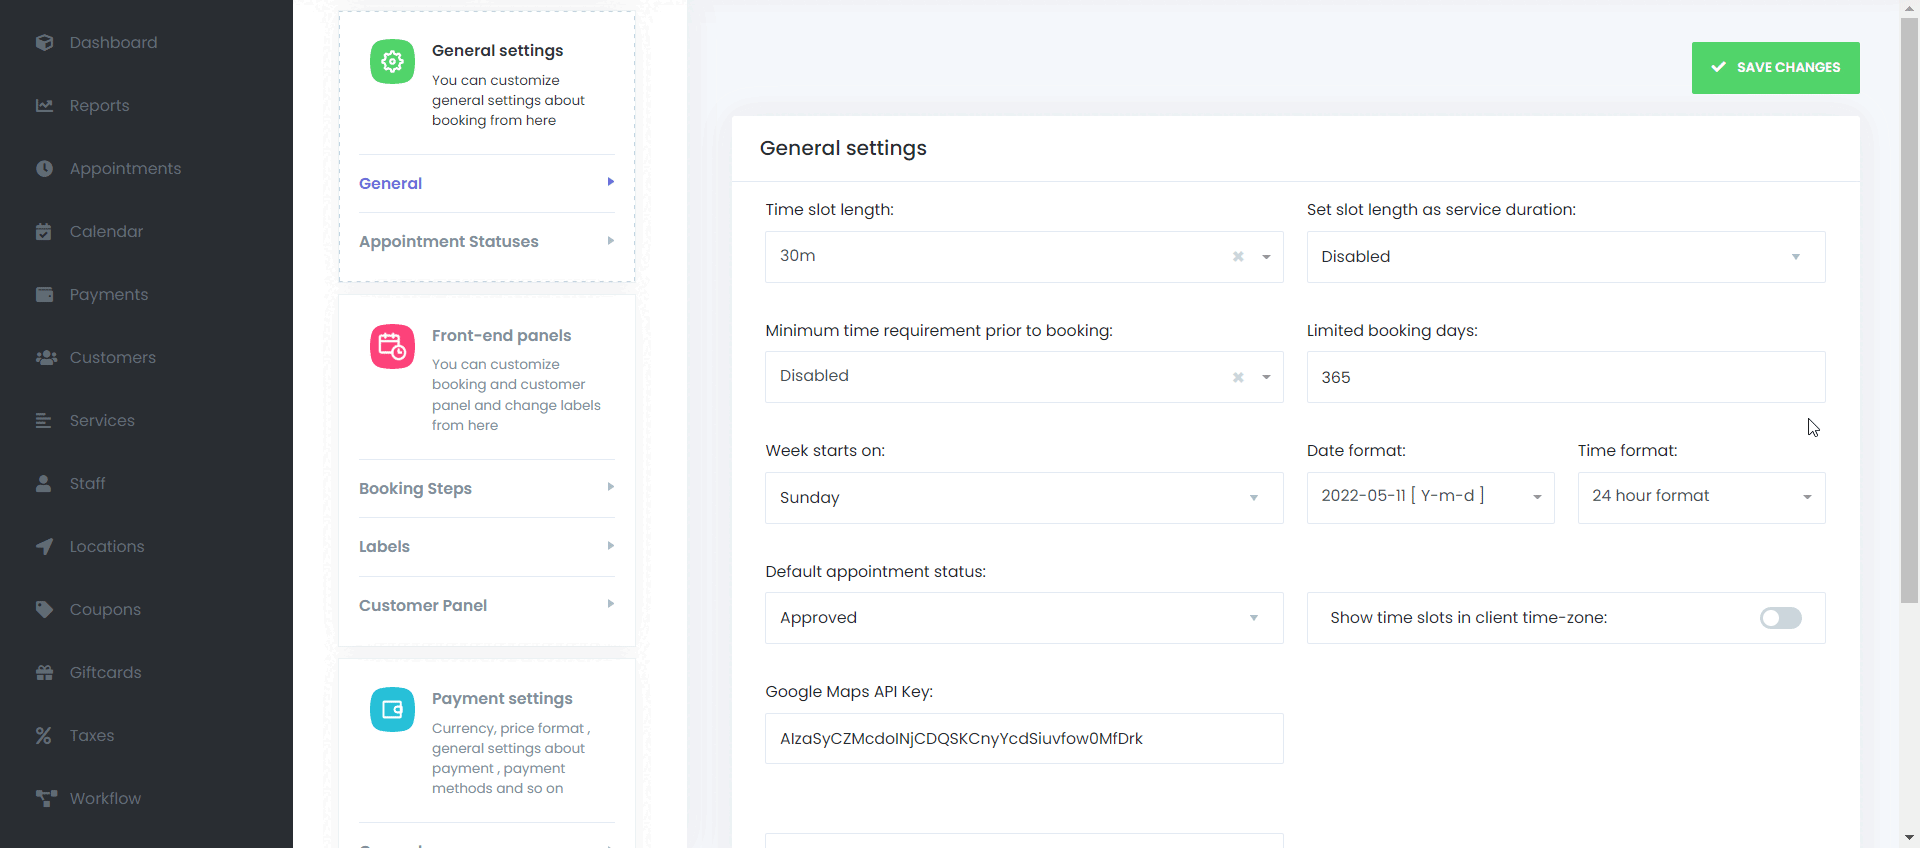This screenshot has height=848, width=1920.
Task: Open the Staff menu item
Action: coord(87,483)
